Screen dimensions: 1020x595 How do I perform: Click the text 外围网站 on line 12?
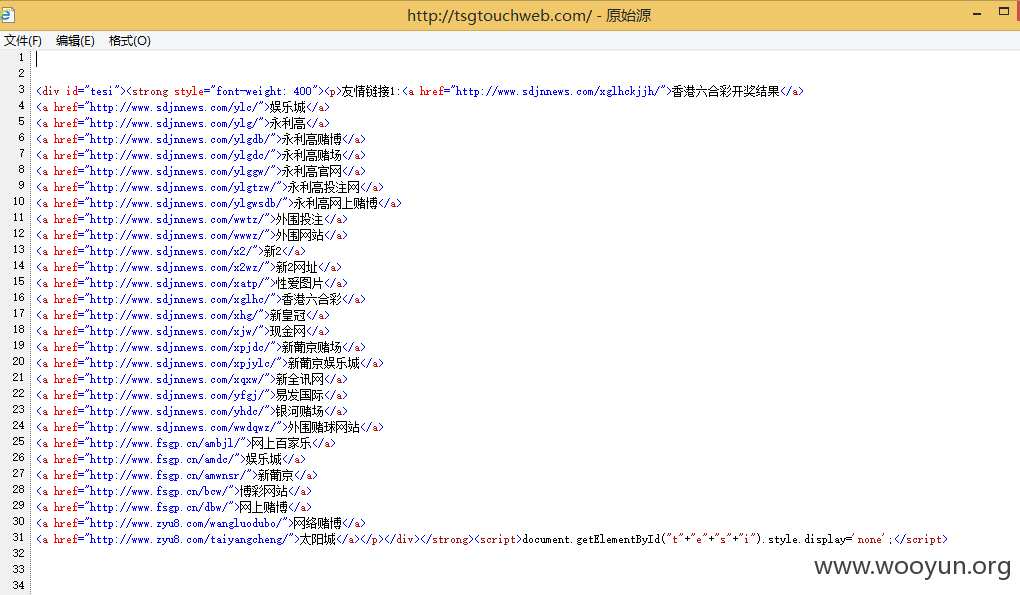coord(299,235)
